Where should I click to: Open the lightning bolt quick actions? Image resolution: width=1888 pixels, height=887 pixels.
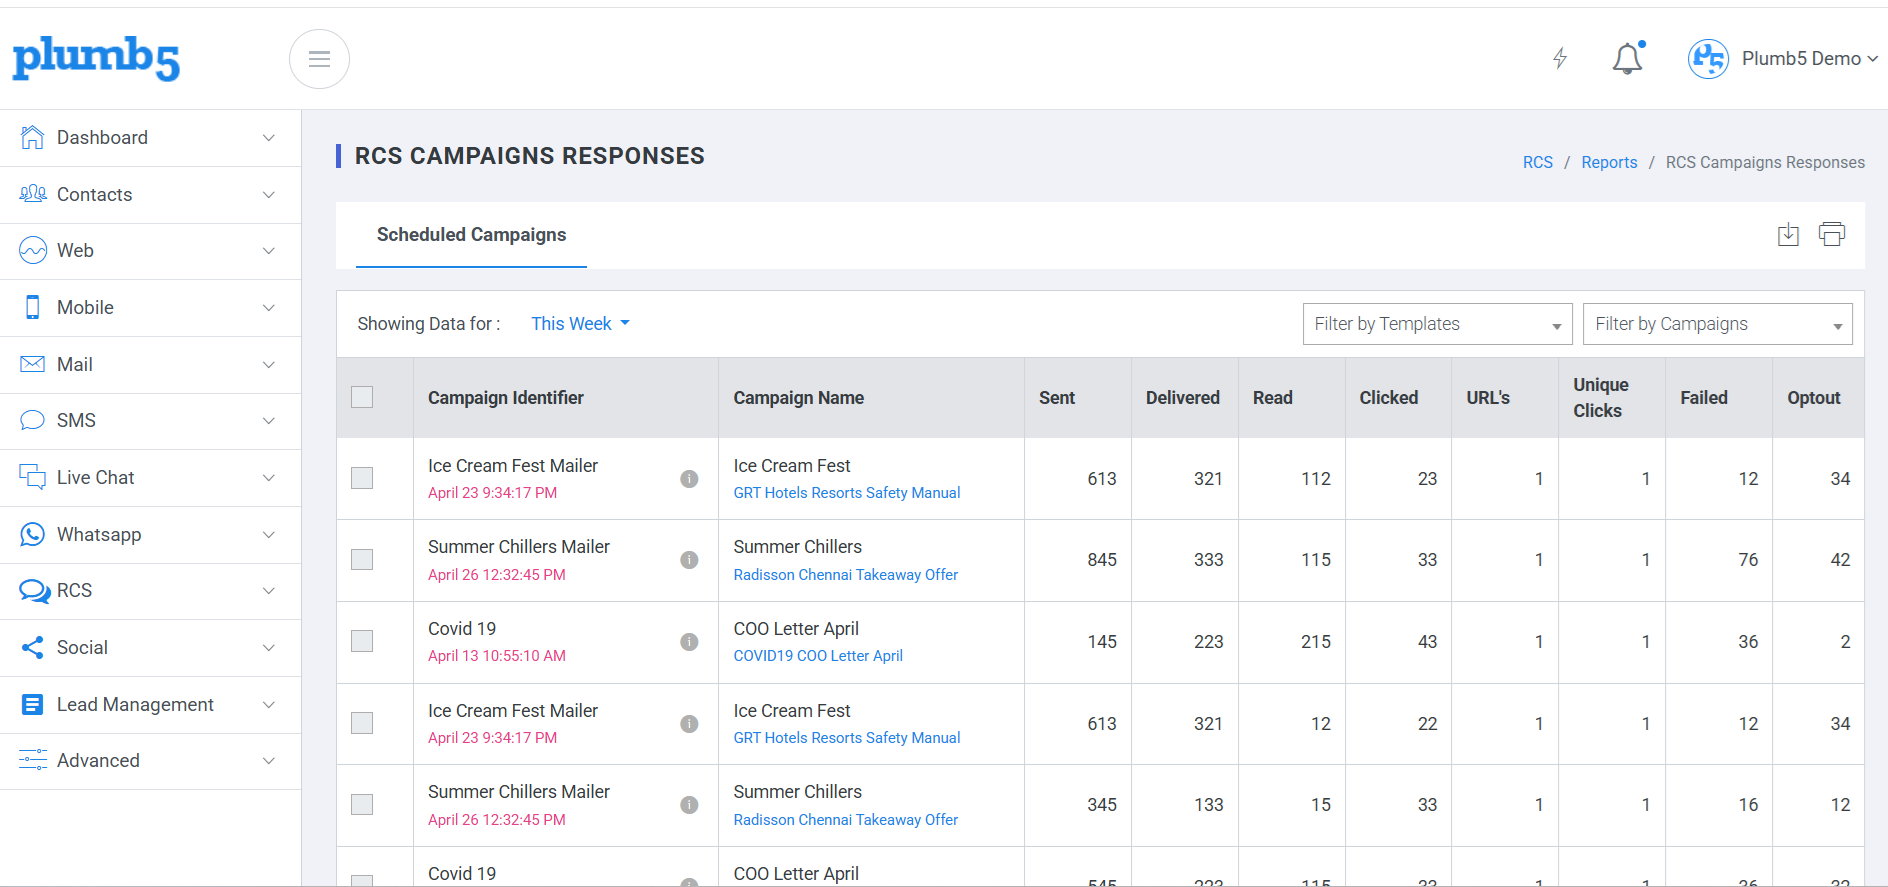click(x=1560, y=58)
